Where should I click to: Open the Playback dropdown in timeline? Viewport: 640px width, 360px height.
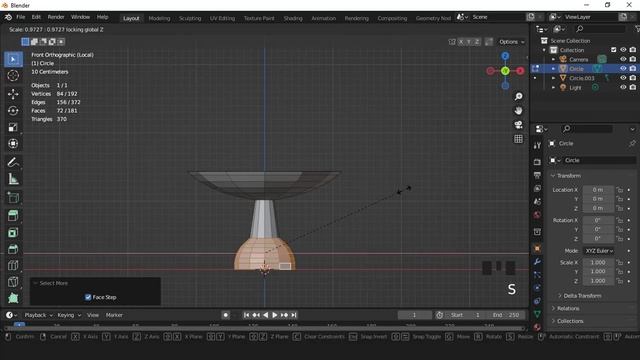pyautogui.click(x=38, y=315)
